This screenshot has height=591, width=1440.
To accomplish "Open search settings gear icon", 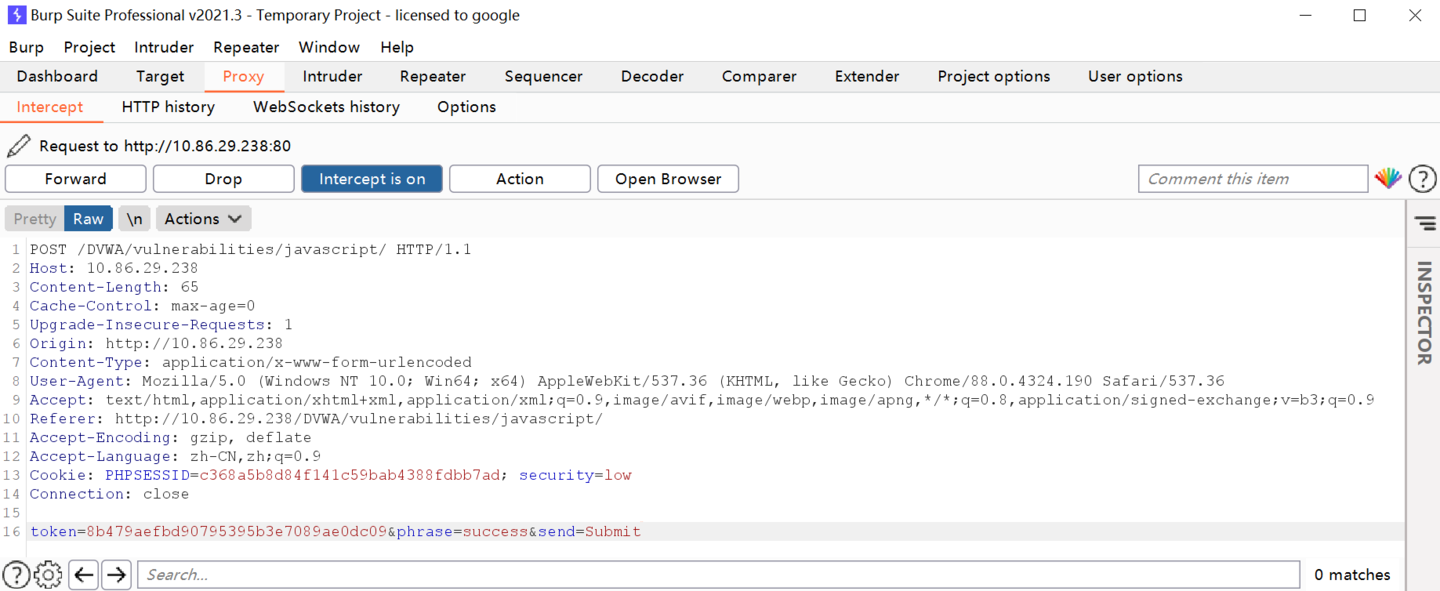I will pyautogui.click(x=48, y=574).
